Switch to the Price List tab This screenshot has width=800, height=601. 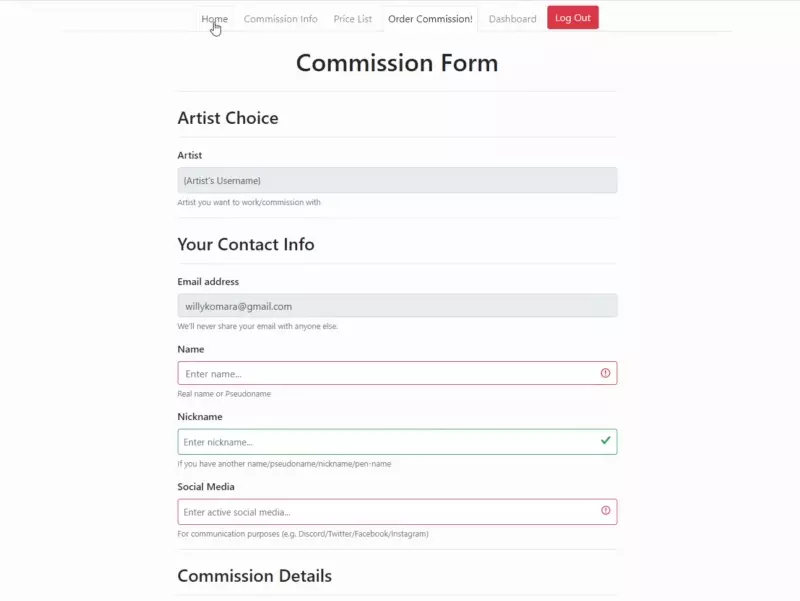[x=352, y=18]
